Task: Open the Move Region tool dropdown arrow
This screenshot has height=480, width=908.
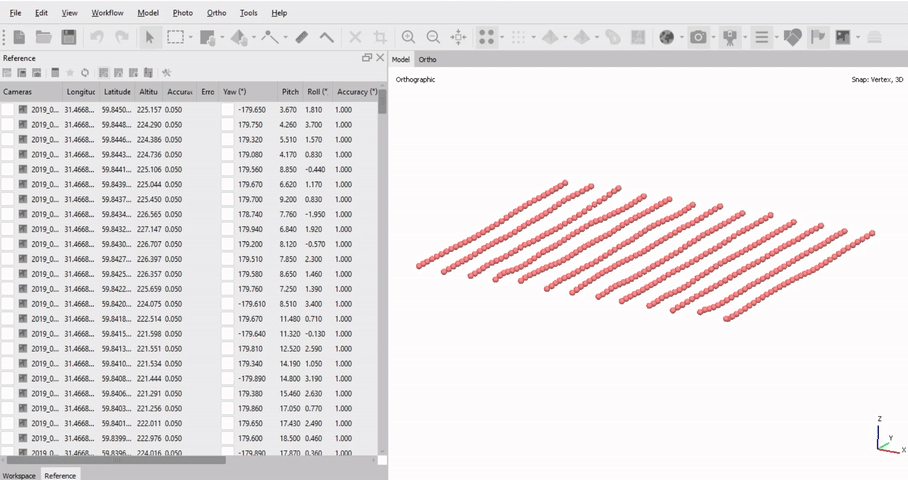Action: point(222,38)
